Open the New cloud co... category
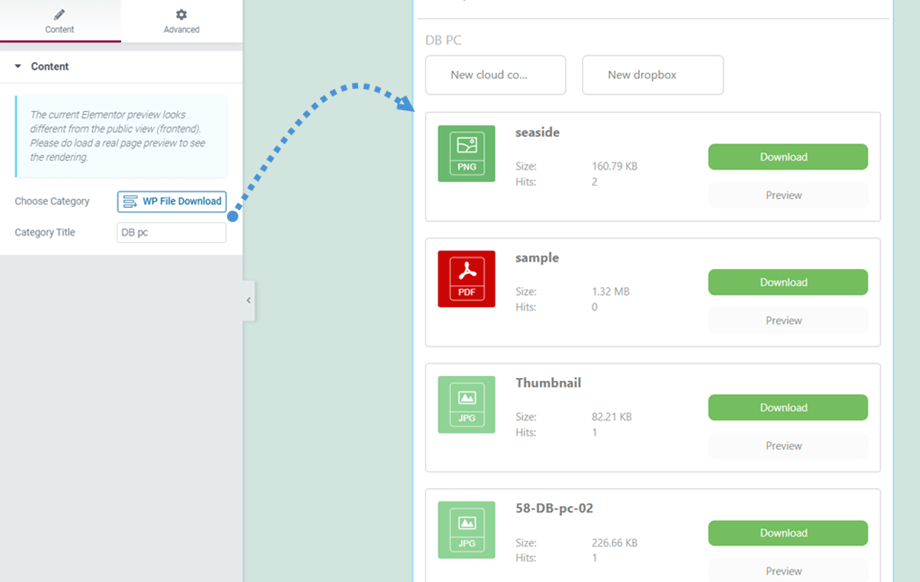This screenshot has width=920, height=582. 495,75
